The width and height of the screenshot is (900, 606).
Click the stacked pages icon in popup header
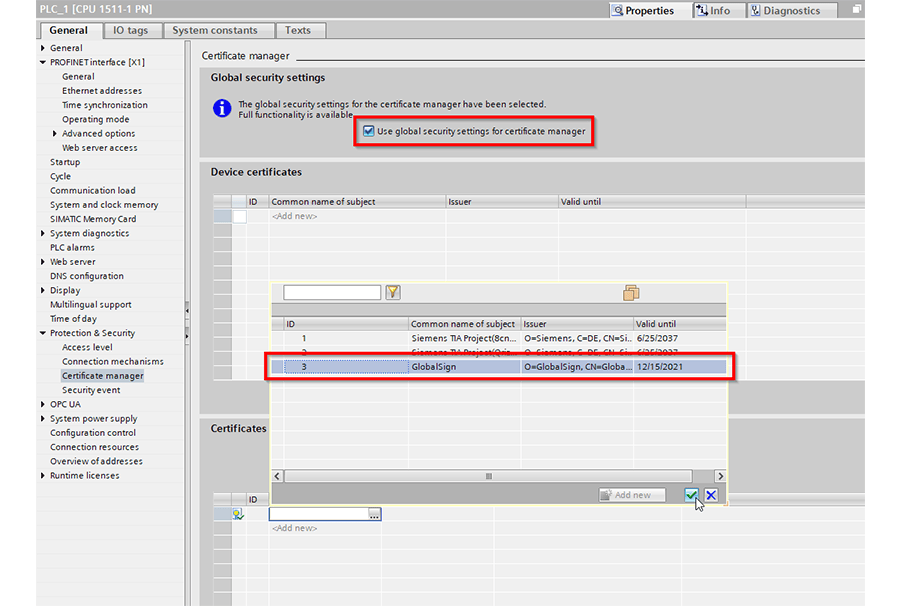point(630,293)
